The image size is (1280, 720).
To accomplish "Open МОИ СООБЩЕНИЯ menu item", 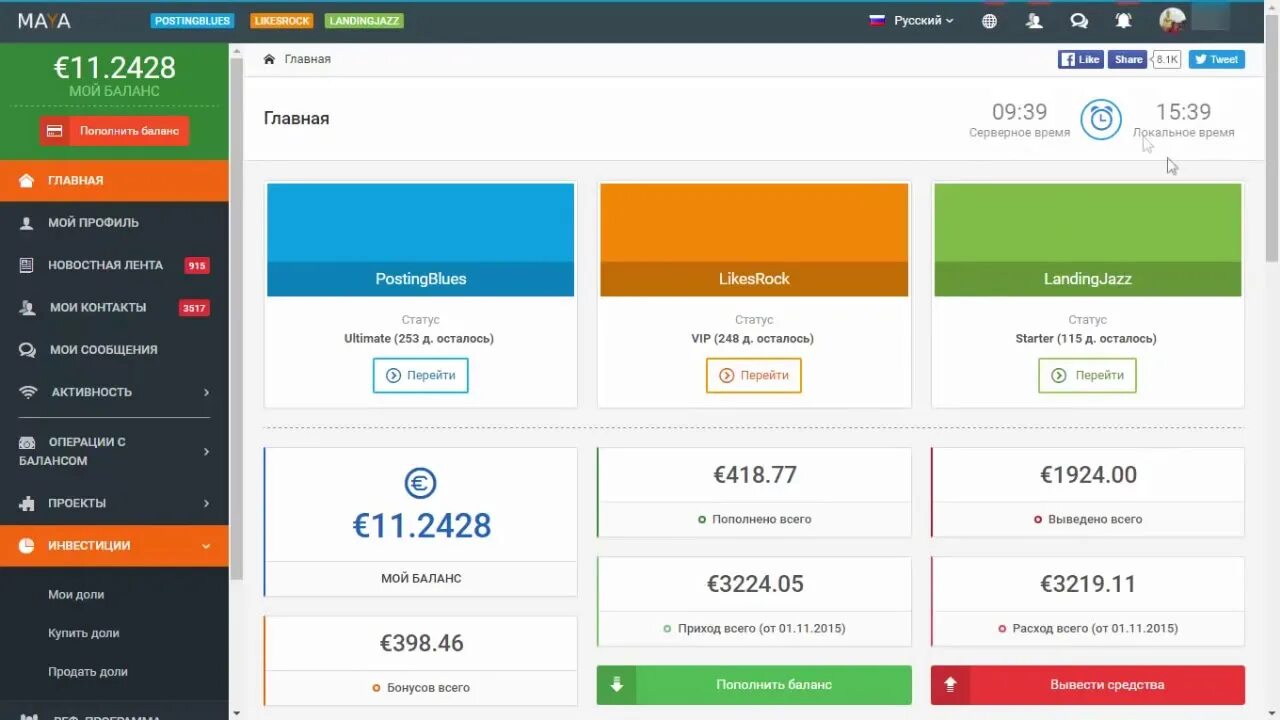I will tap(114, 350).
